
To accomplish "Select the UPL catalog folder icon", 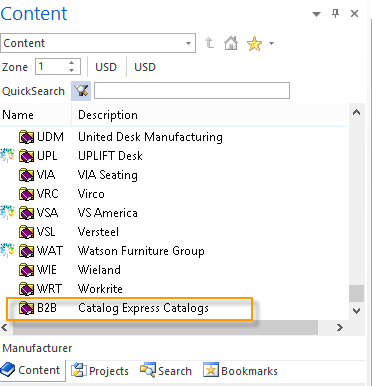I will click(26, 156).
